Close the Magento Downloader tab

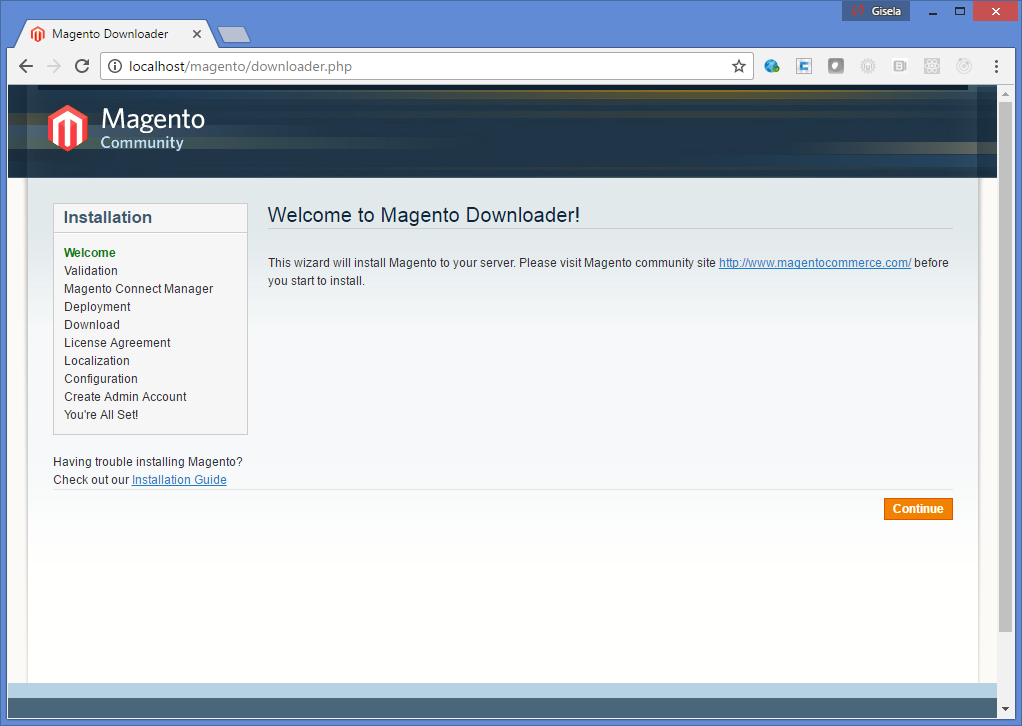(x=197, y=34)
